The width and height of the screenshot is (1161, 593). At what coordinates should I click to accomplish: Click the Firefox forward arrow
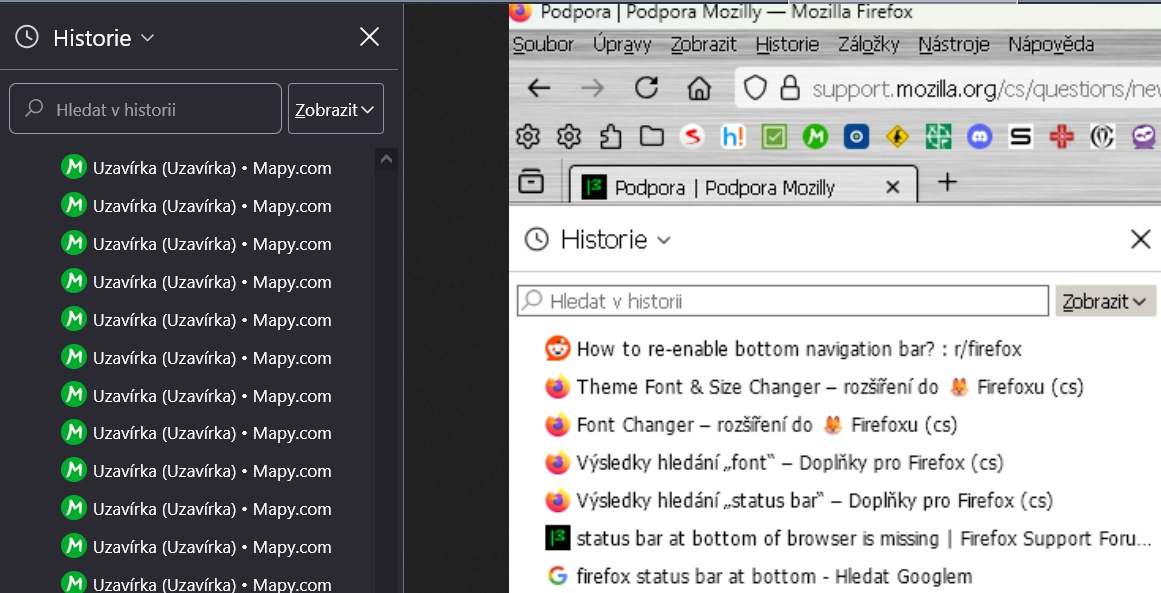(x=592, y=88)
